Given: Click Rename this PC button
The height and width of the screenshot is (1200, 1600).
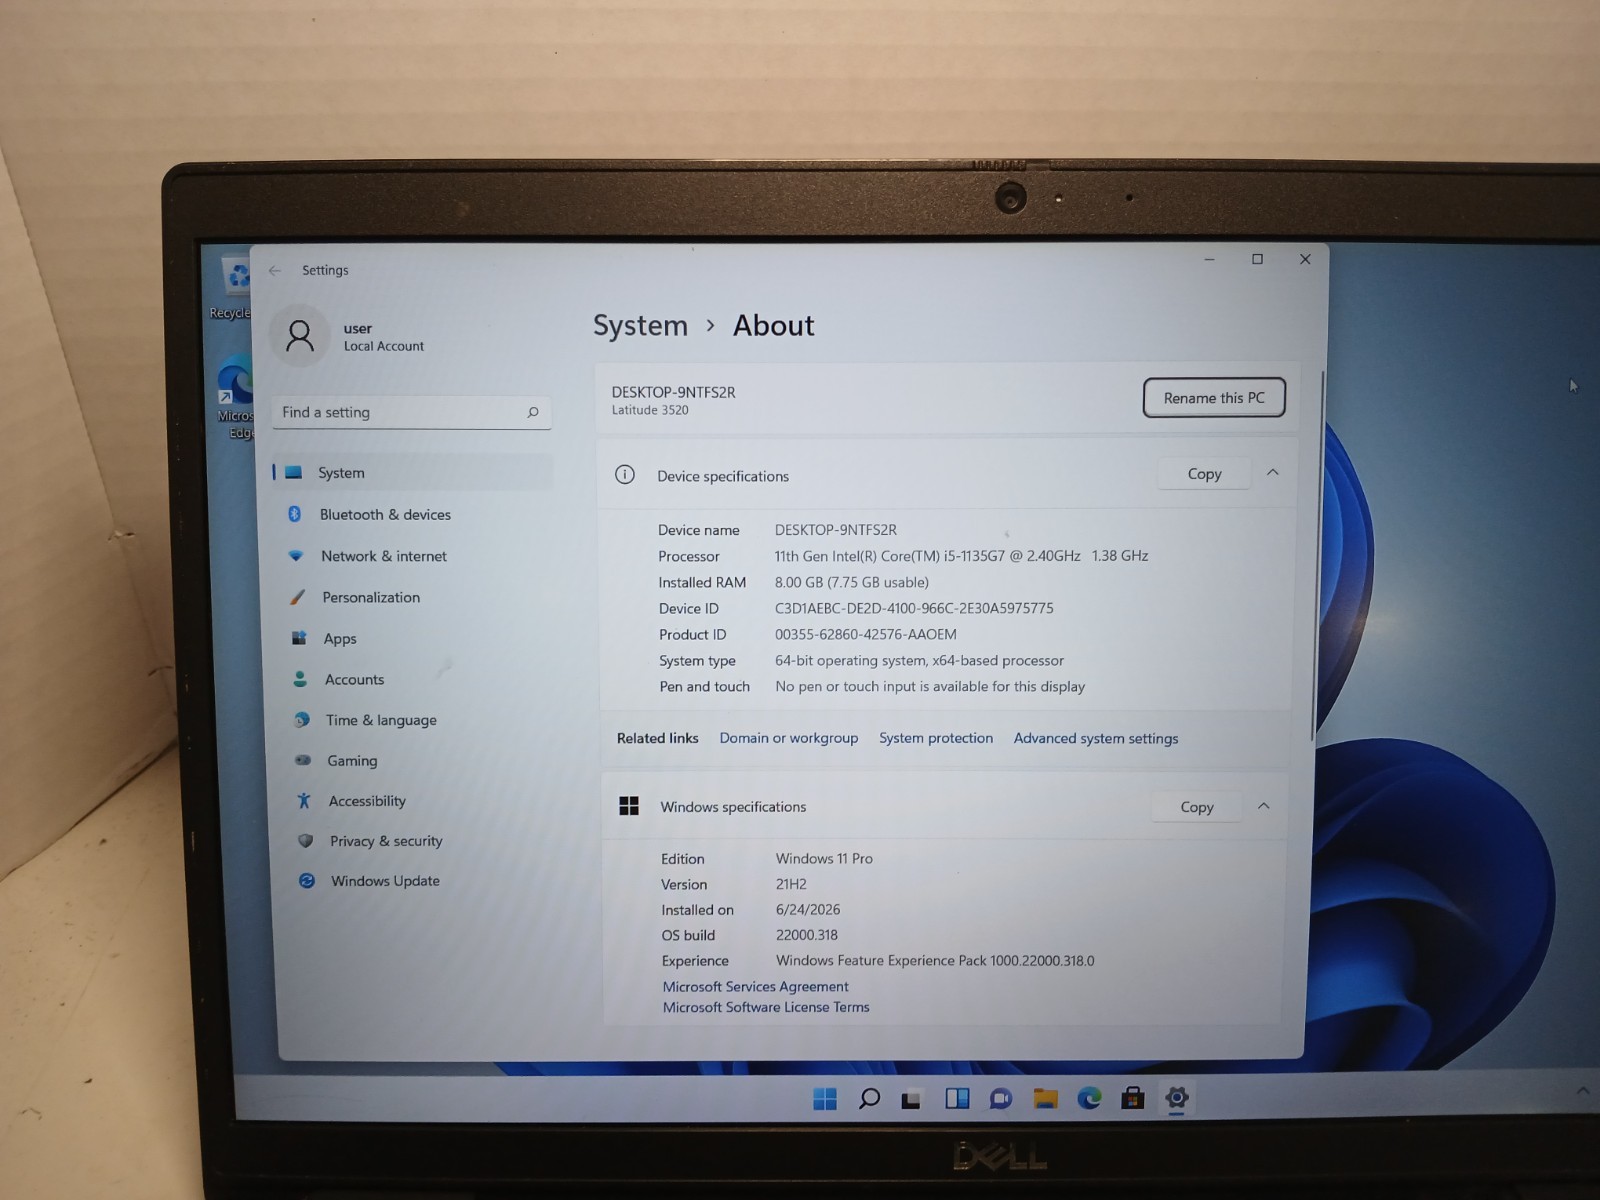Looking at the screenshot, I should tap(1214, 398).
